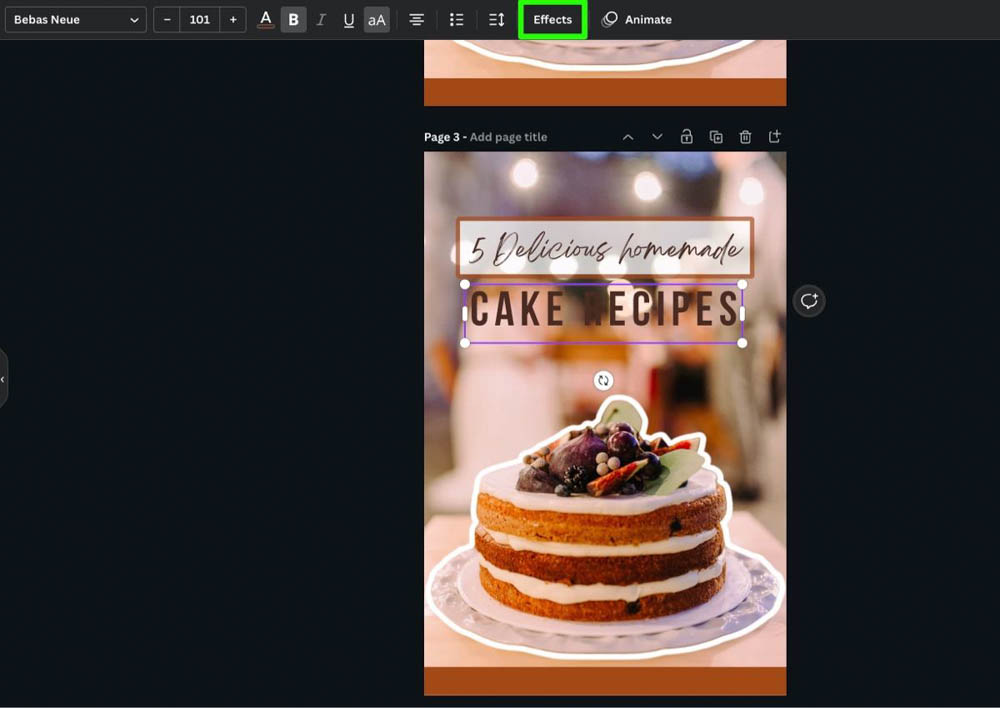Viewport: 1000px width, 708px height.
Task: Toggle underline formatting
Action: (349, 20)
